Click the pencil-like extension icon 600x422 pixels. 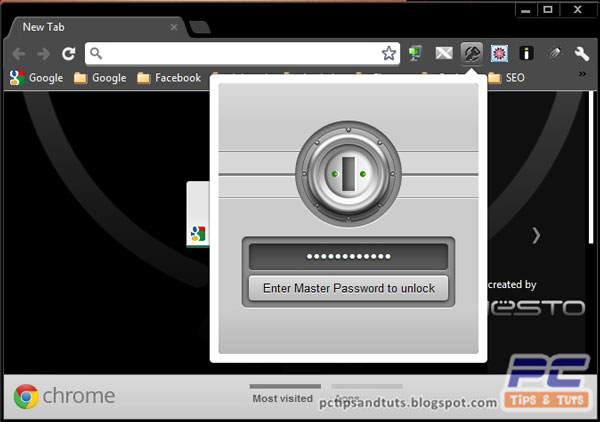click(x=554, y=53)
